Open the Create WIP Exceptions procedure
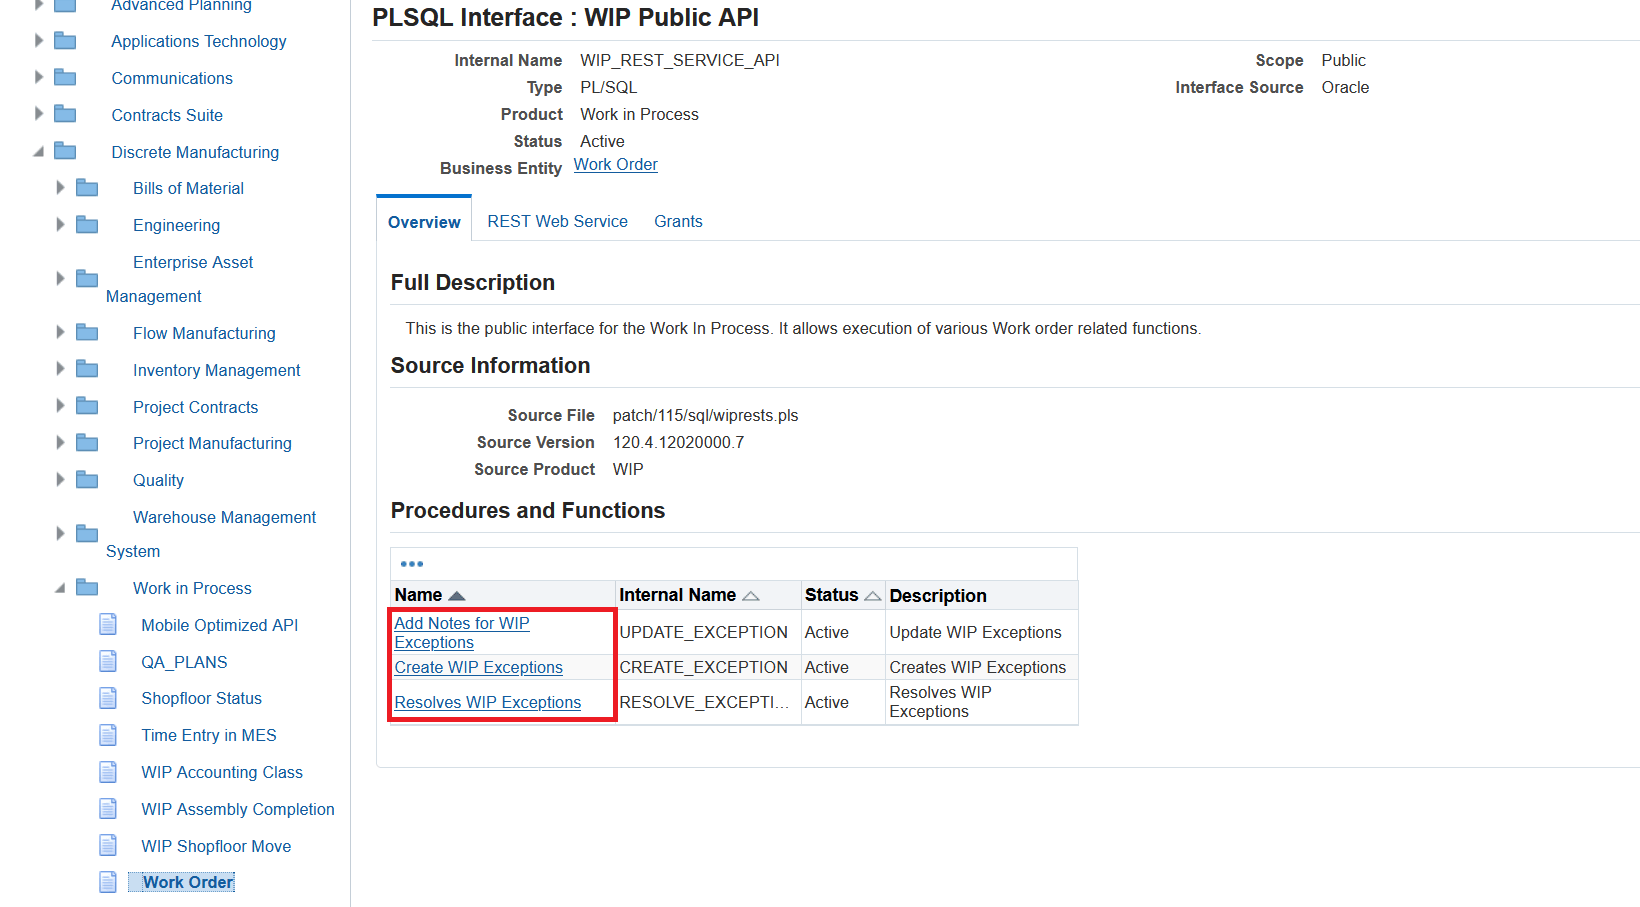The height and width of the screenshot is (907, 1640). (478, 667)
